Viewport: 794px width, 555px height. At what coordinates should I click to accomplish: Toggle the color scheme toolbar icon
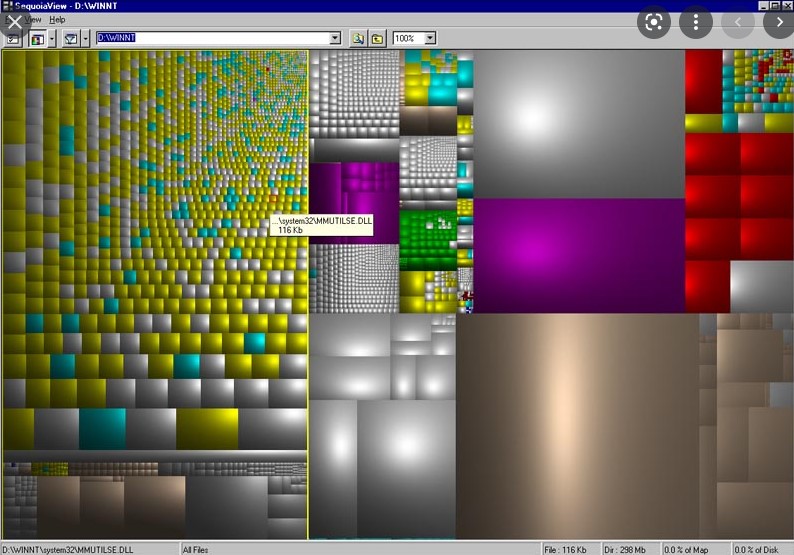37,38
